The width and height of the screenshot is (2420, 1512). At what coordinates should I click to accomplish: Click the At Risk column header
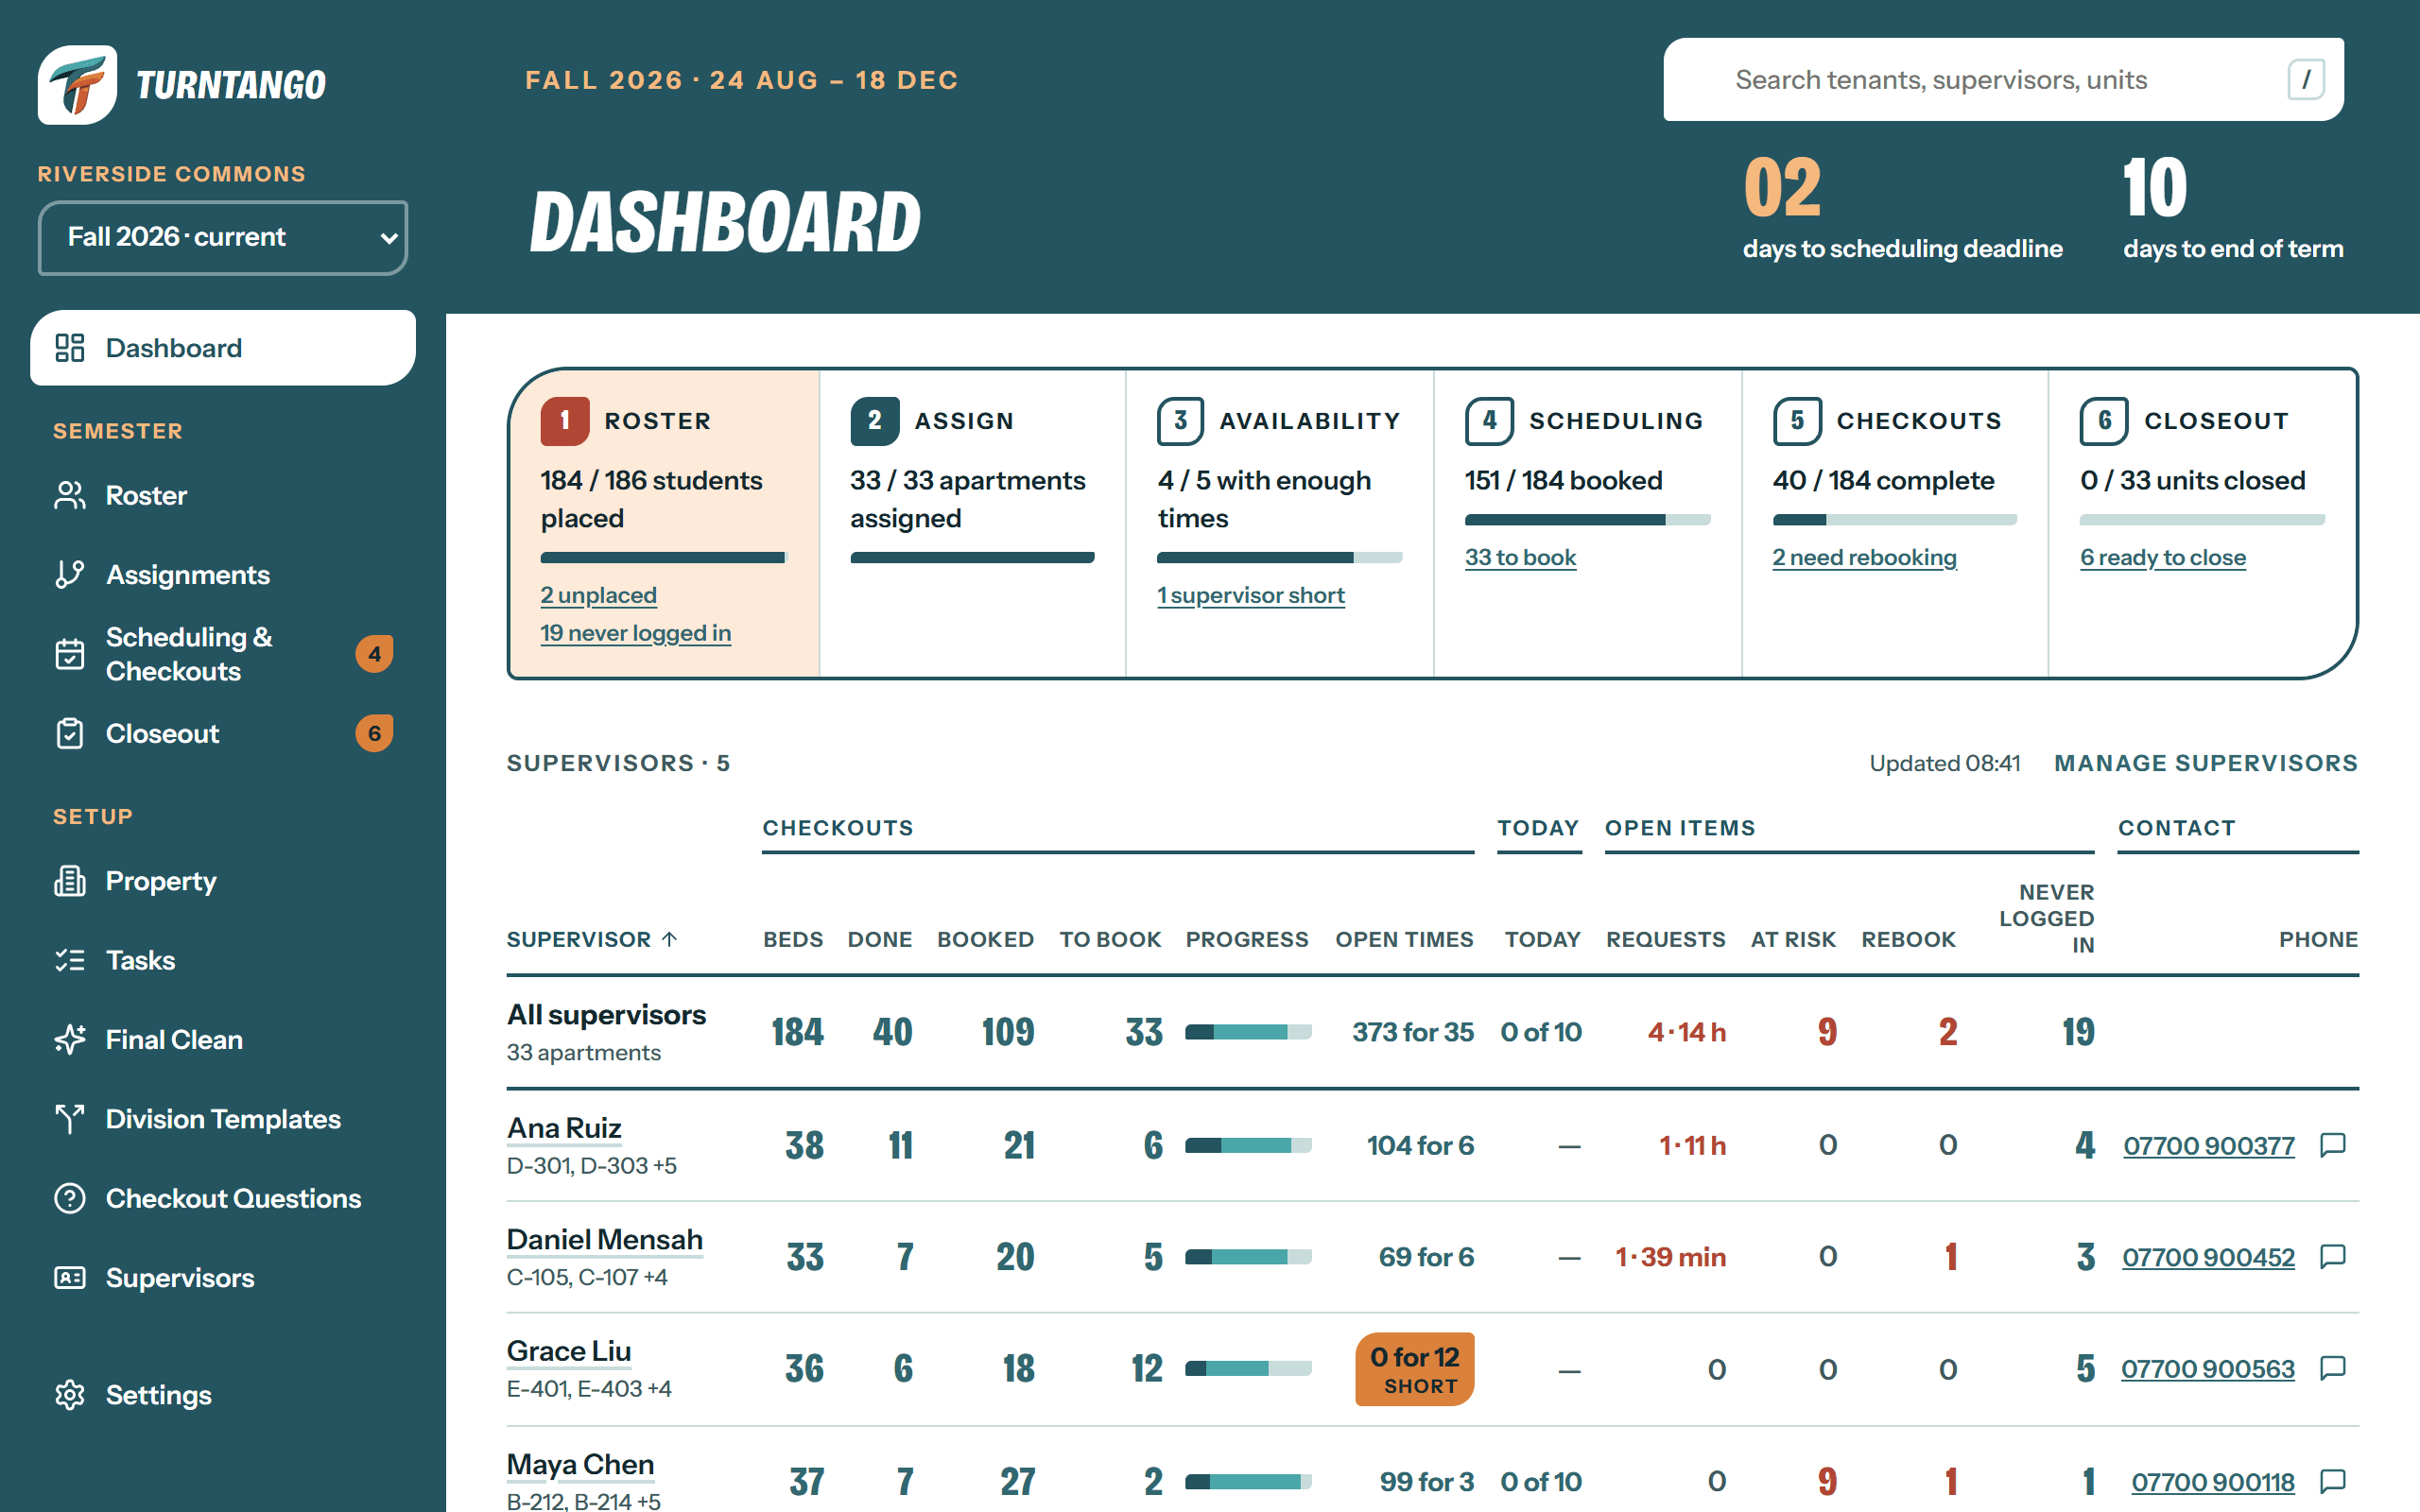click(x=1793, y=939)
